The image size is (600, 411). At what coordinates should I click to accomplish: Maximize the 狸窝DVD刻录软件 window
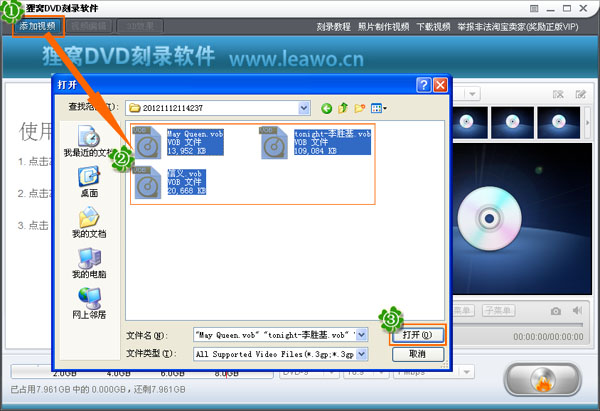pos(567,8)
